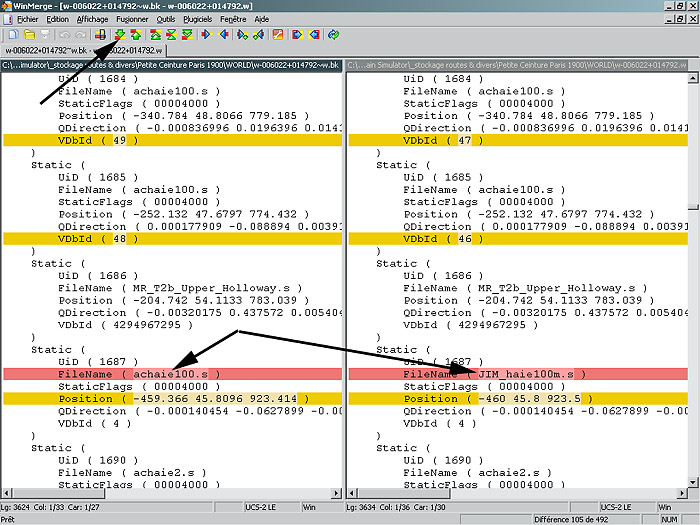Copy all differences to right icon
This screenshot has height=525, width=700.
(297, 34)
